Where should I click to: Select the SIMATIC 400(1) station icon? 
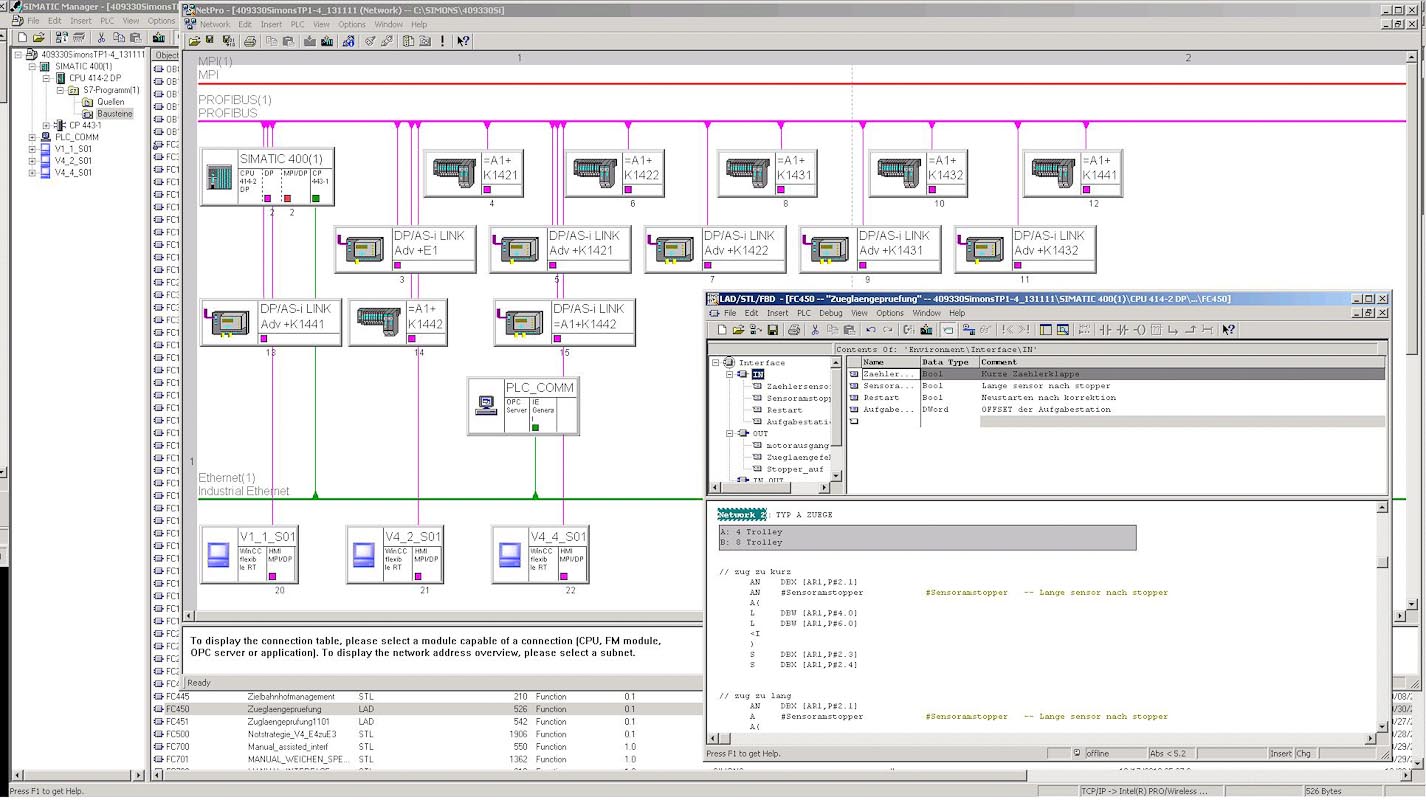[218, 177]
